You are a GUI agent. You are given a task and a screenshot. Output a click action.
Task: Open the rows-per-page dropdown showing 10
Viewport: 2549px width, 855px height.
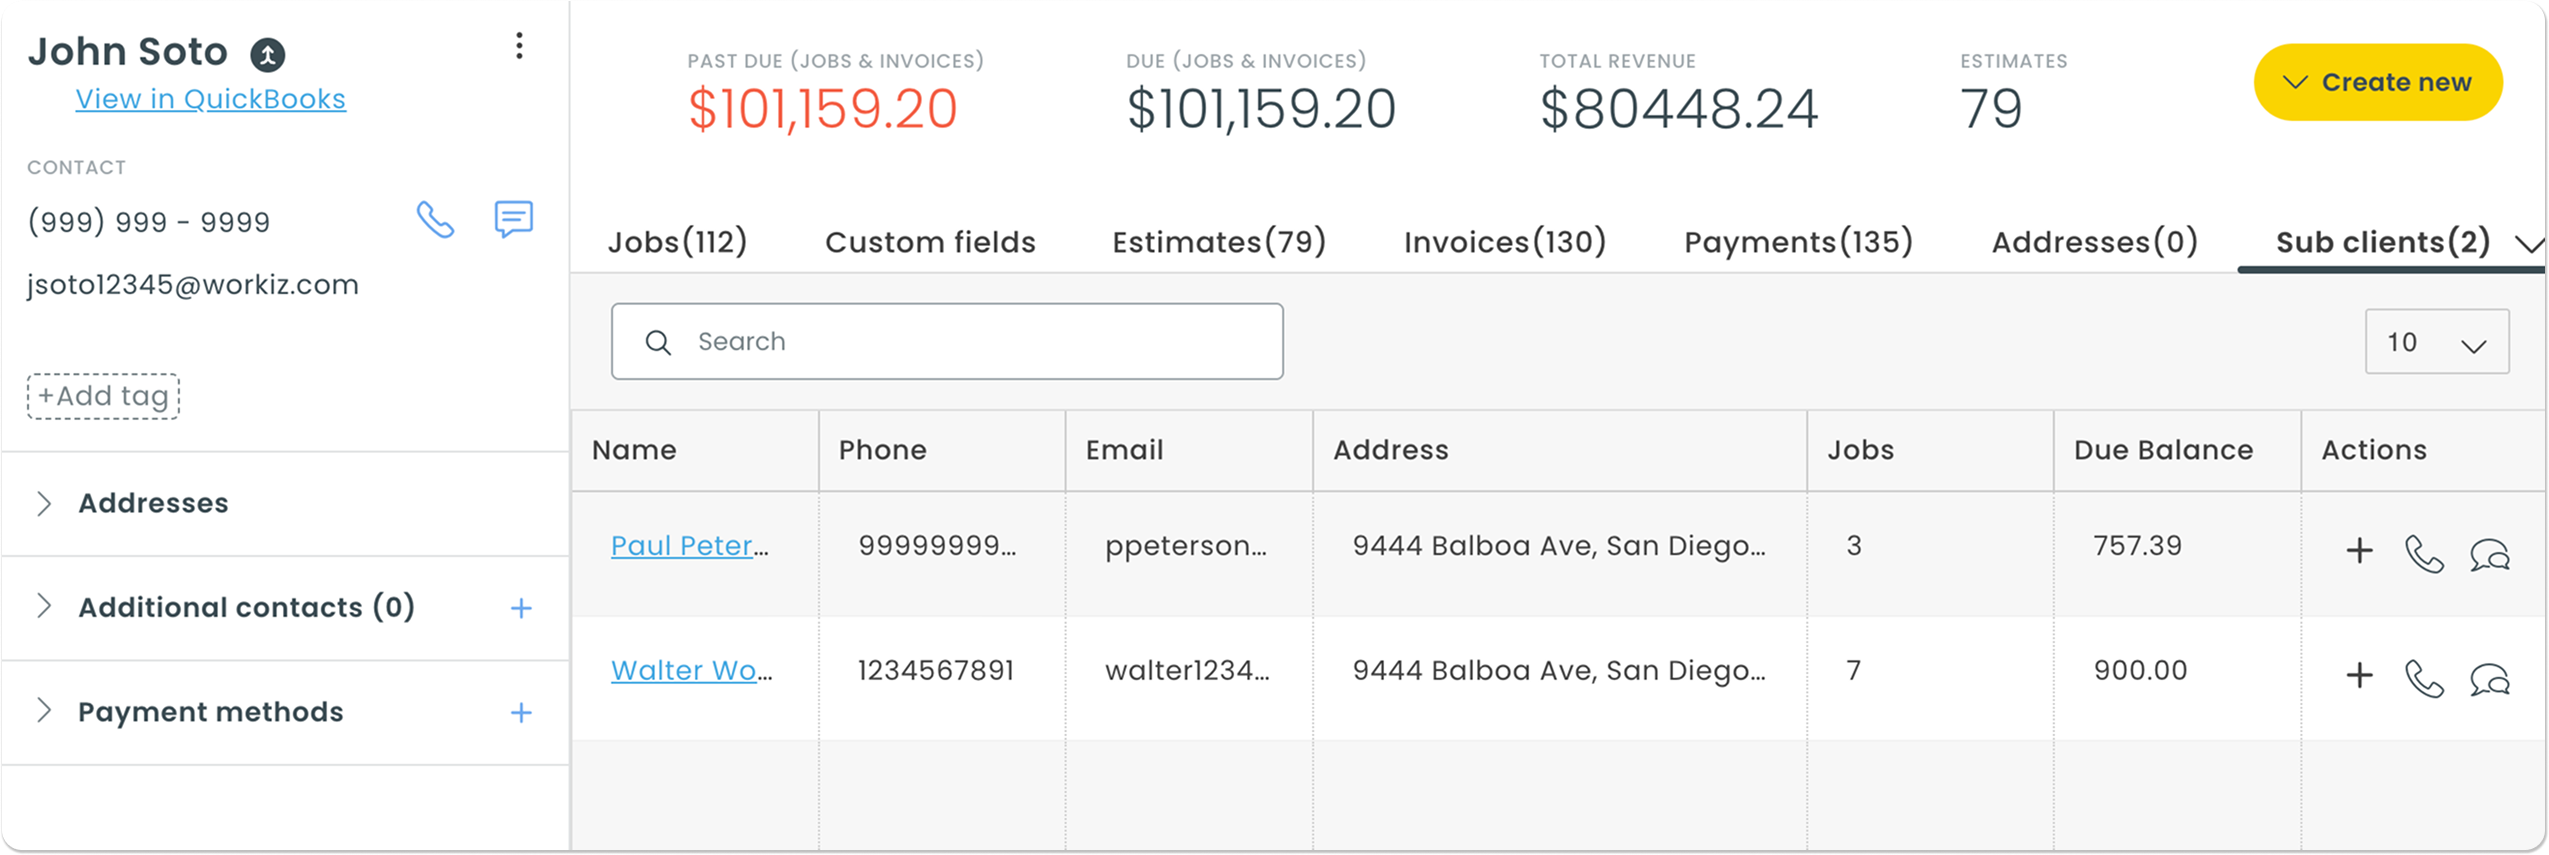point(2436,342)
